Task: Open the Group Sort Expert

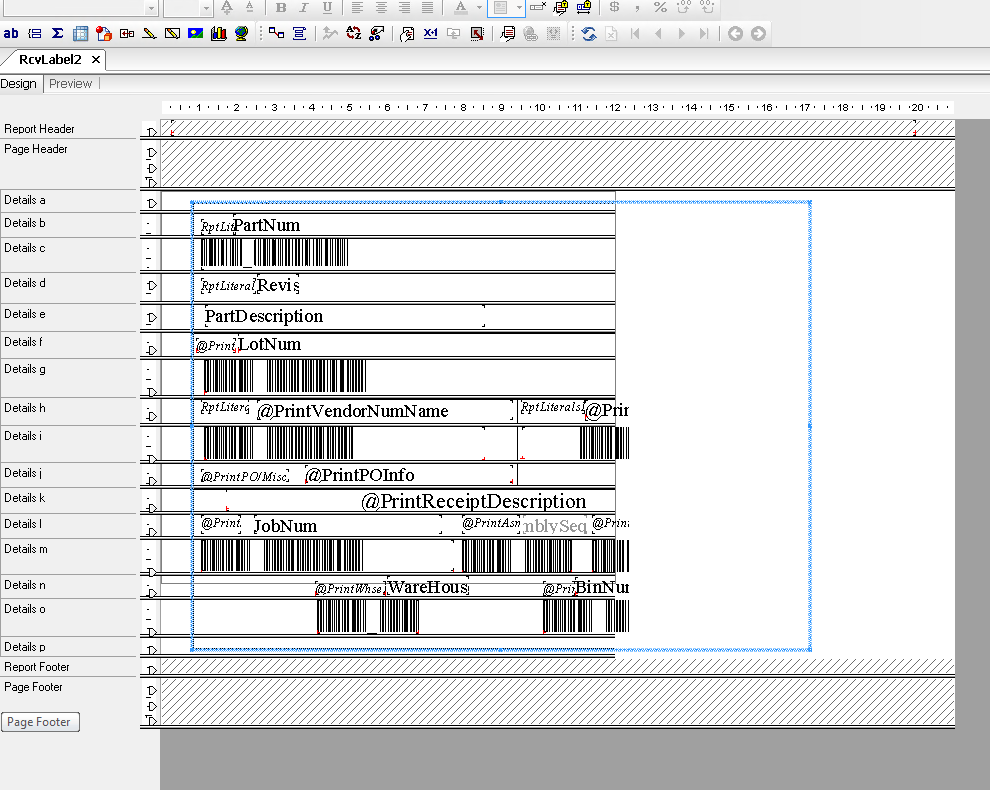Action: coord(330,33)
